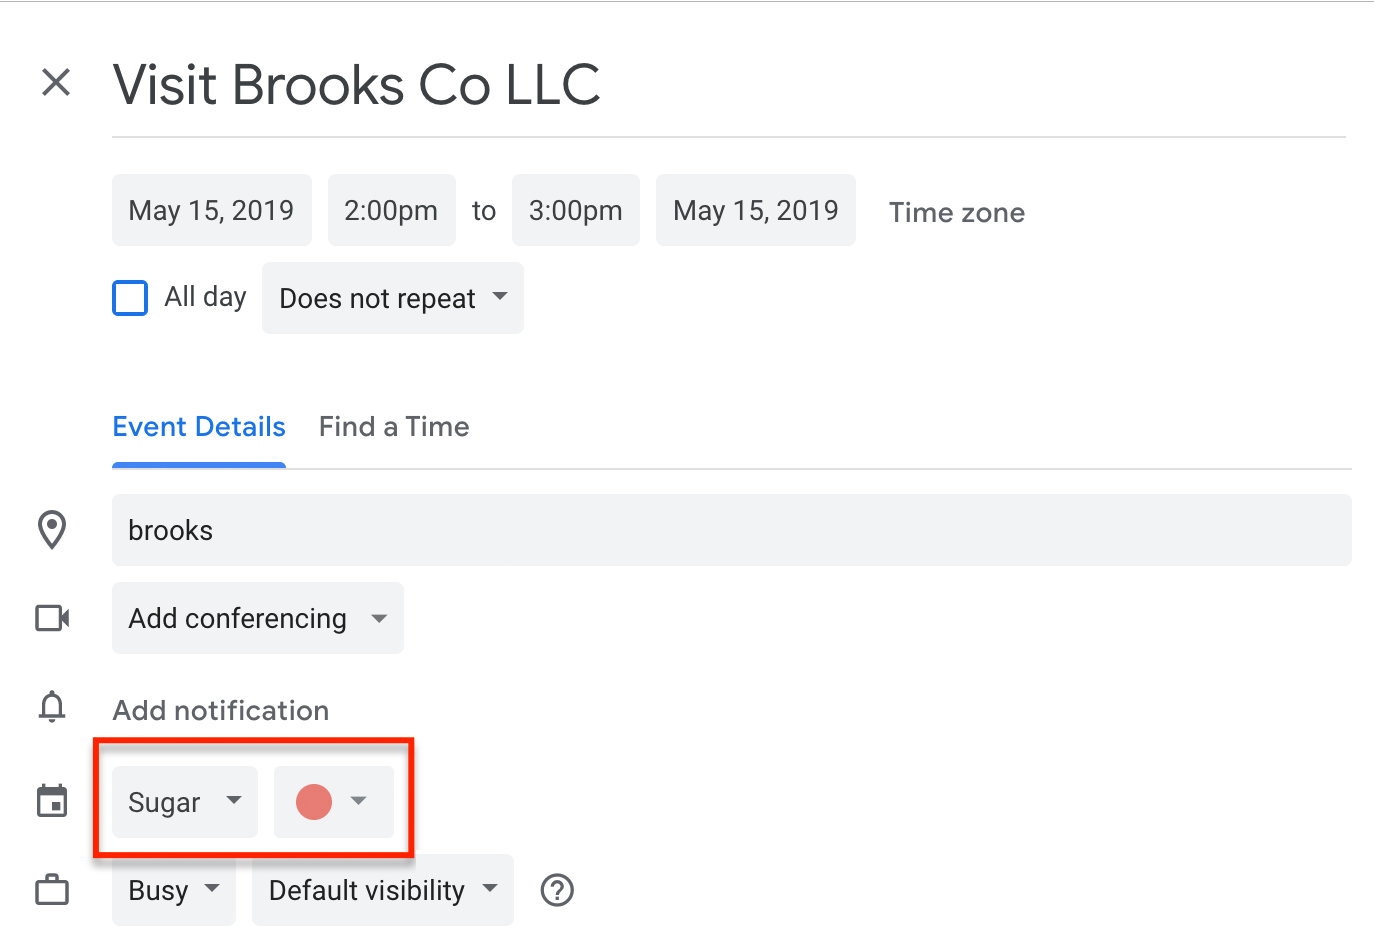Open the Sugar calendar dropdown
This screenshot has width=1374, height=942.
click(185, 802)
